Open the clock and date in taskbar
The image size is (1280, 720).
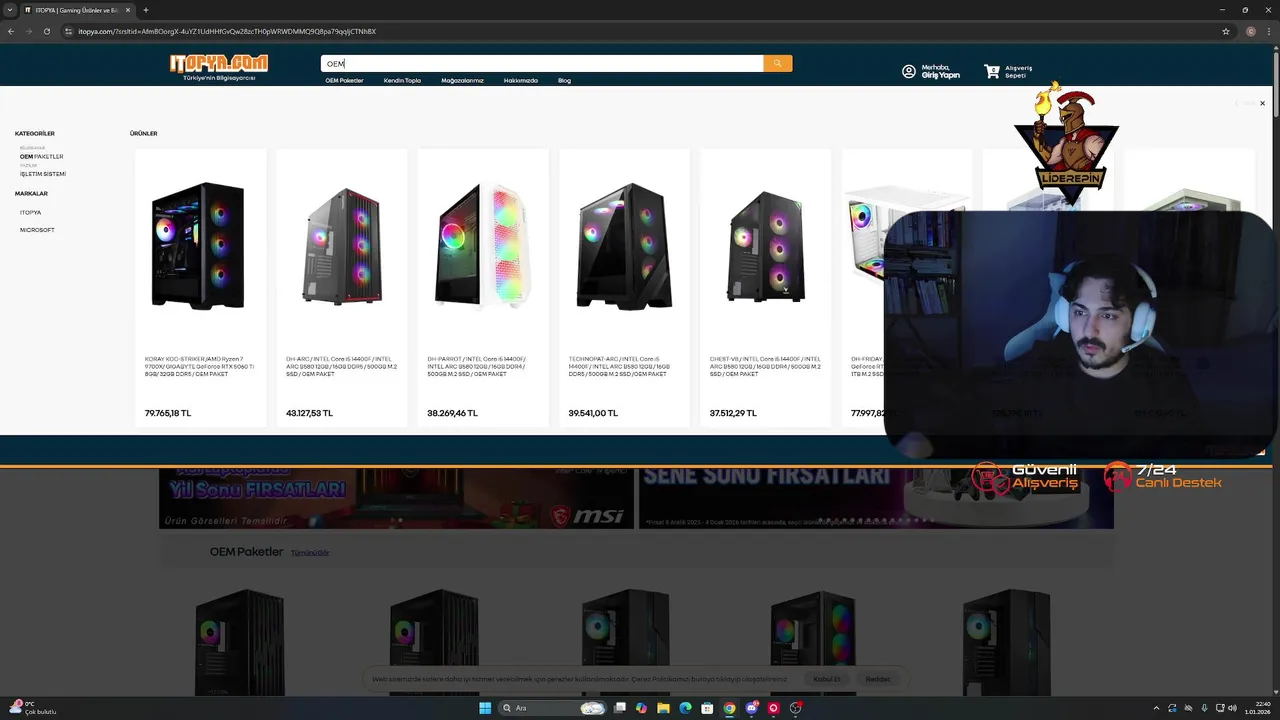pos(1256,708)
